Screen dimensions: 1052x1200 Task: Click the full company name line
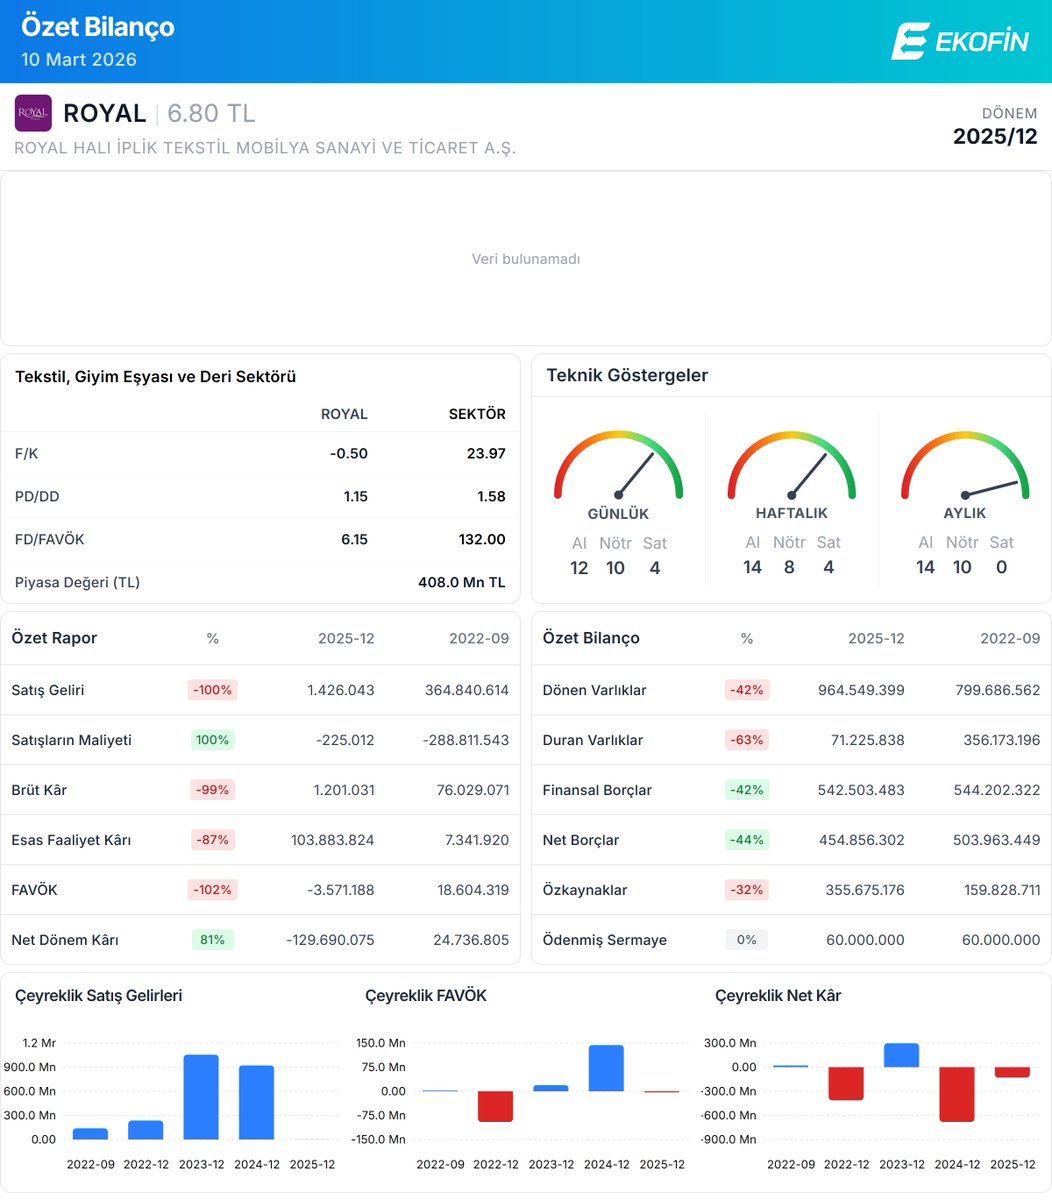pyautogui.click(x=265, y=148)
